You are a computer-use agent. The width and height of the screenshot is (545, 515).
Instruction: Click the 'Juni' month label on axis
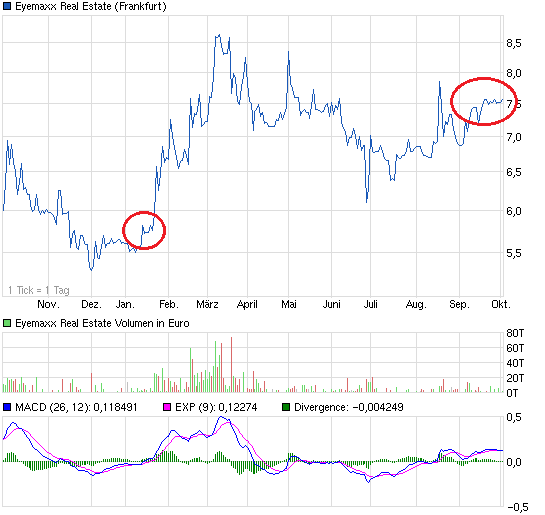[x=332, y=304]
